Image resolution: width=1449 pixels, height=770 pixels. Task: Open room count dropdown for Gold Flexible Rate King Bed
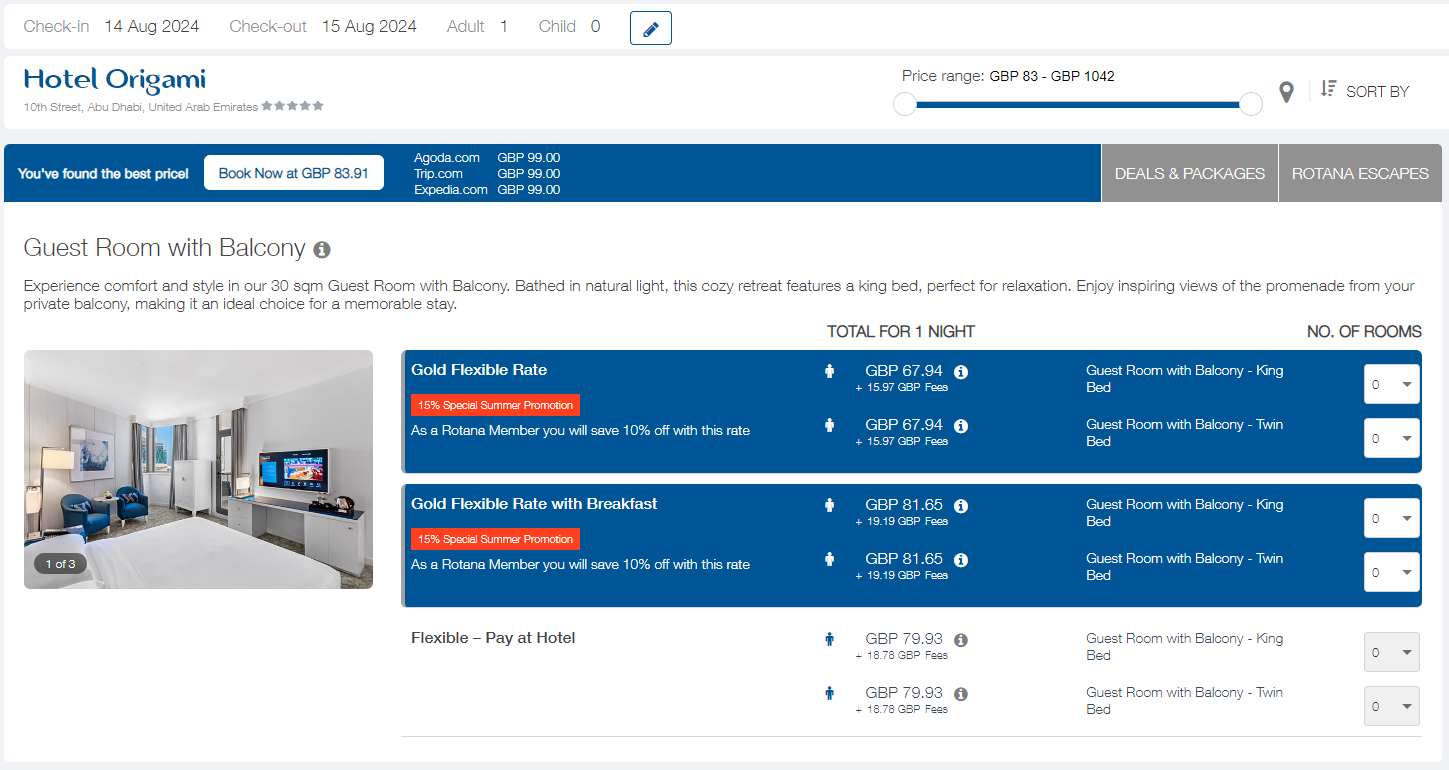1392,384
